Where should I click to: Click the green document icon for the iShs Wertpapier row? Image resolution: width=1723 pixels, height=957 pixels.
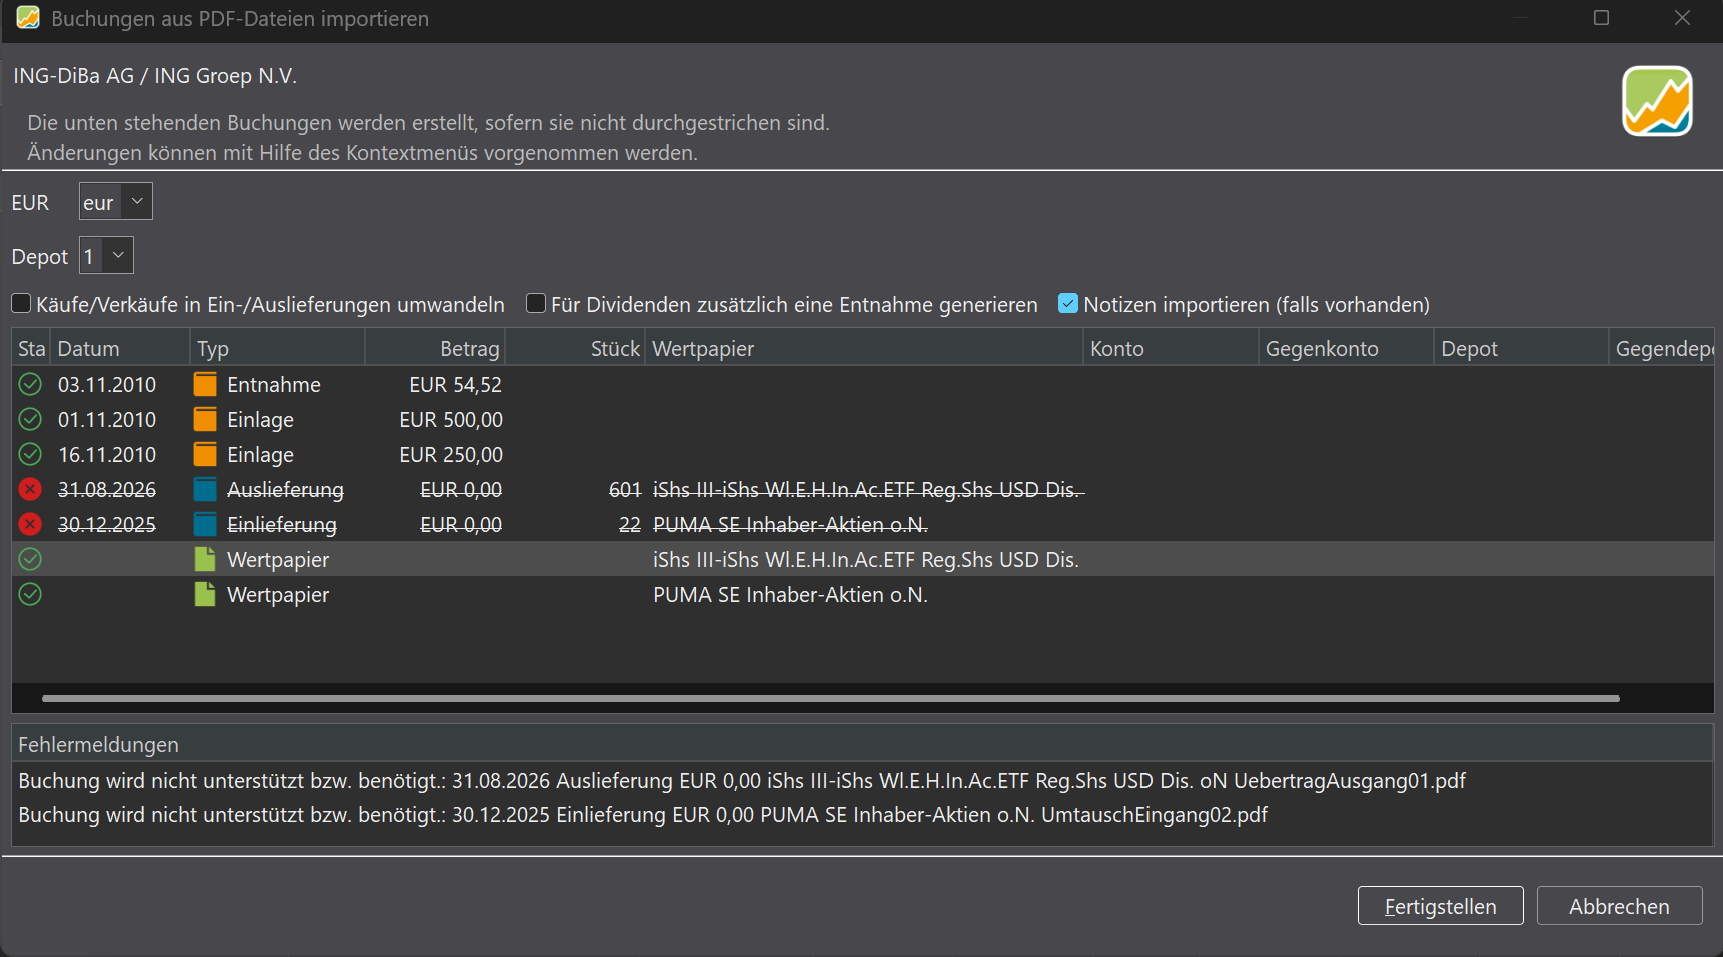click(x=205, y=560)
